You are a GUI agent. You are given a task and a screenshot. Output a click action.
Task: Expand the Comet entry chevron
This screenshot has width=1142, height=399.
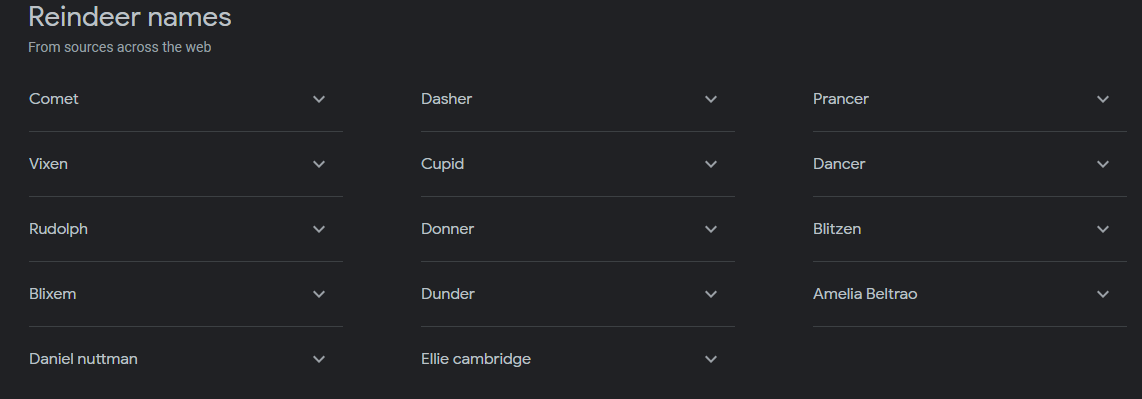pos(319,99)
